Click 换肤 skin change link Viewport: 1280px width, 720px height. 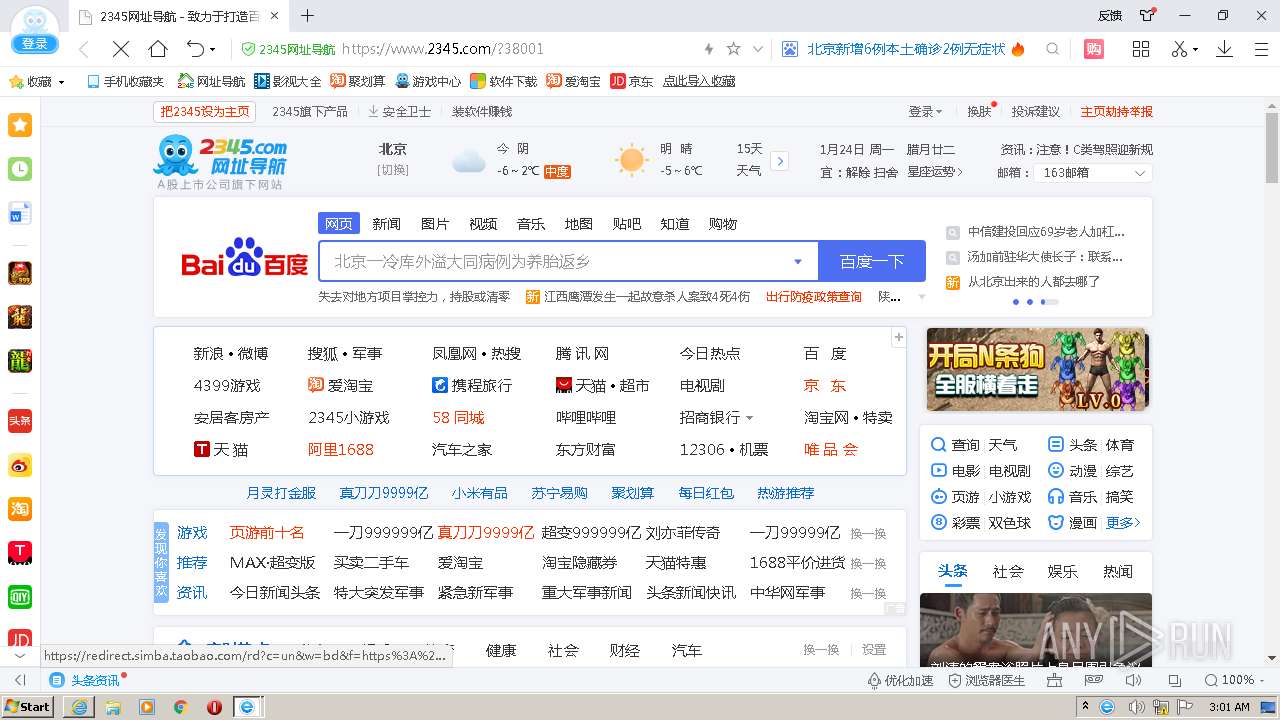979,112
